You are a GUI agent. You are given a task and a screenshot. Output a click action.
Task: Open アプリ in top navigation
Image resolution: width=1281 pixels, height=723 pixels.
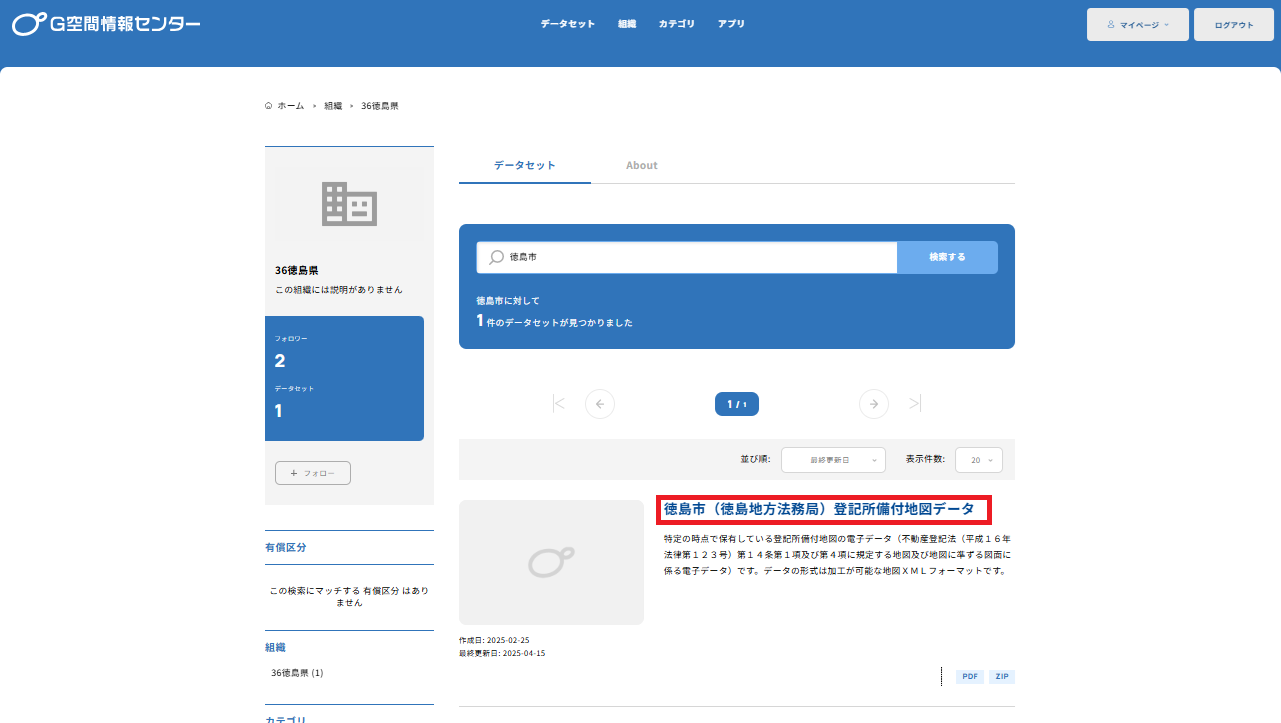731,23
